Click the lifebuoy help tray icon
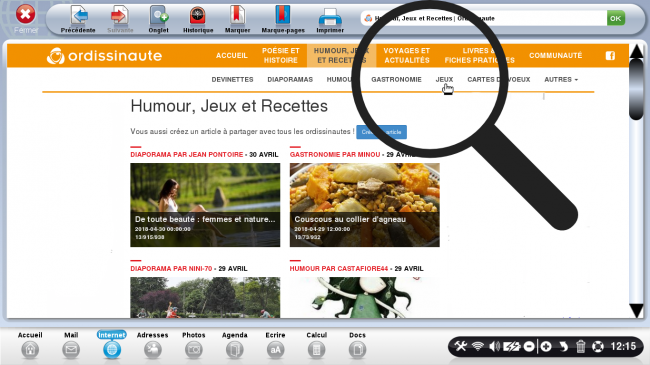 tap(598, 346)
